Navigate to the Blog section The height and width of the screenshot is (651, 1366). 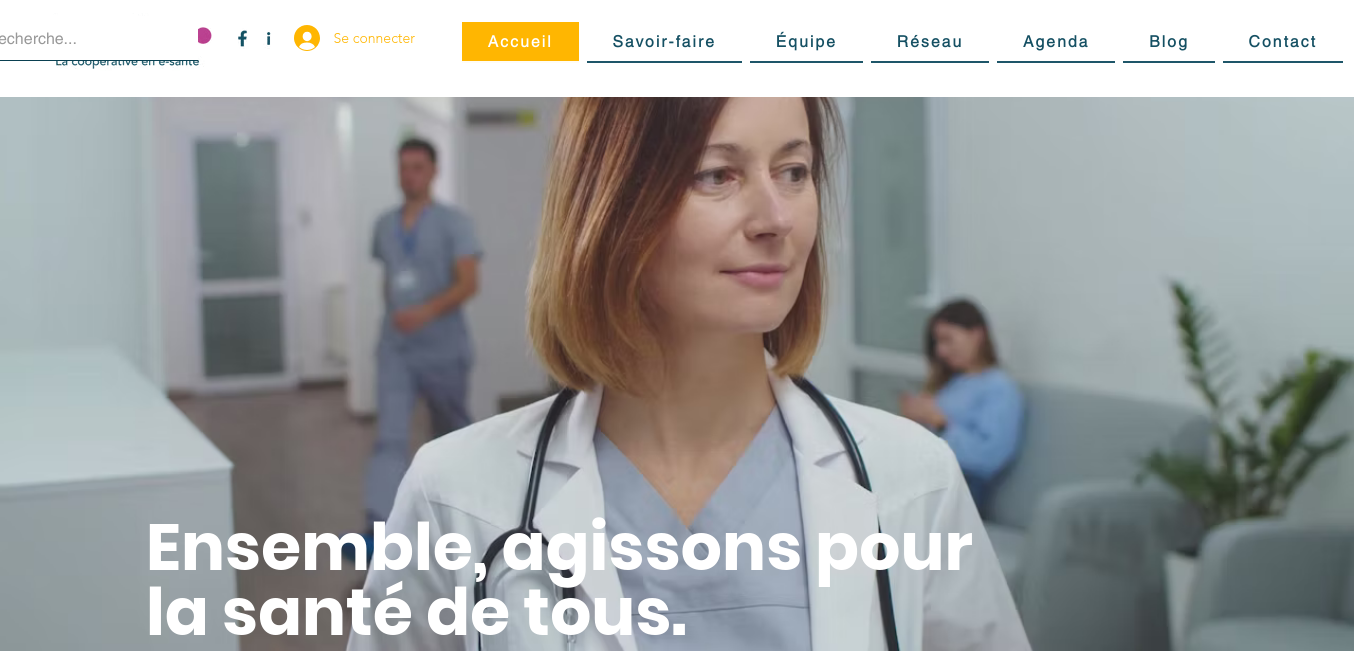[1169, 41]
